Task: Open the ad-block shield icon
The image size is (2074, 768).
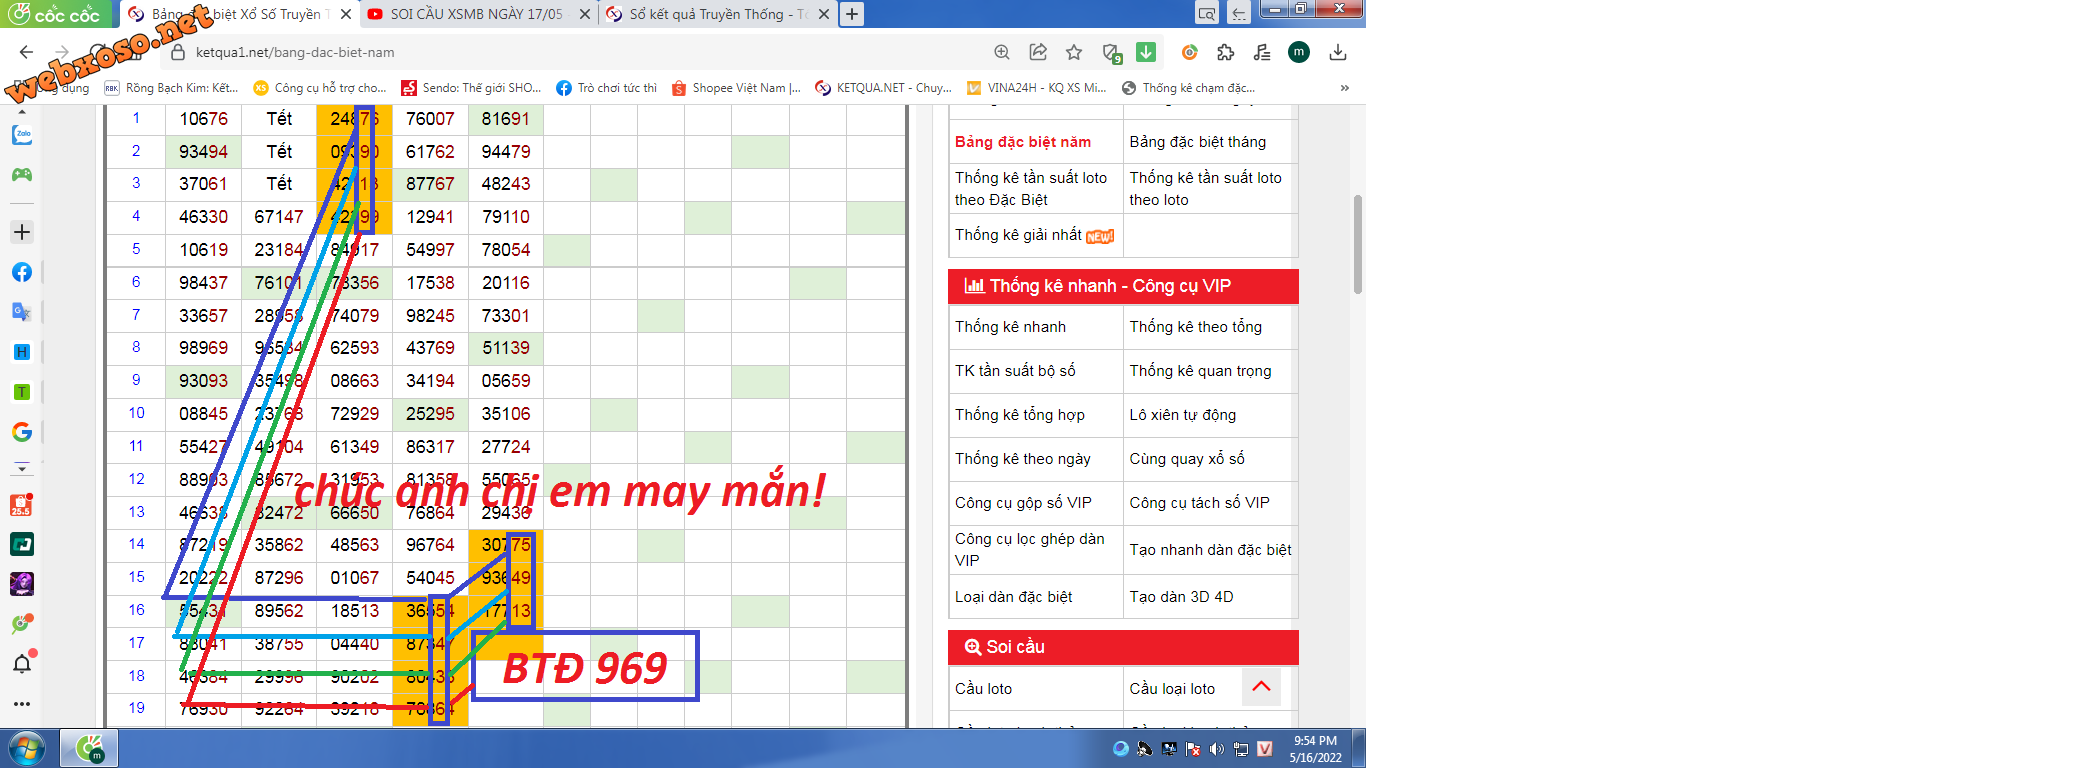Action: coord(1111,53)
